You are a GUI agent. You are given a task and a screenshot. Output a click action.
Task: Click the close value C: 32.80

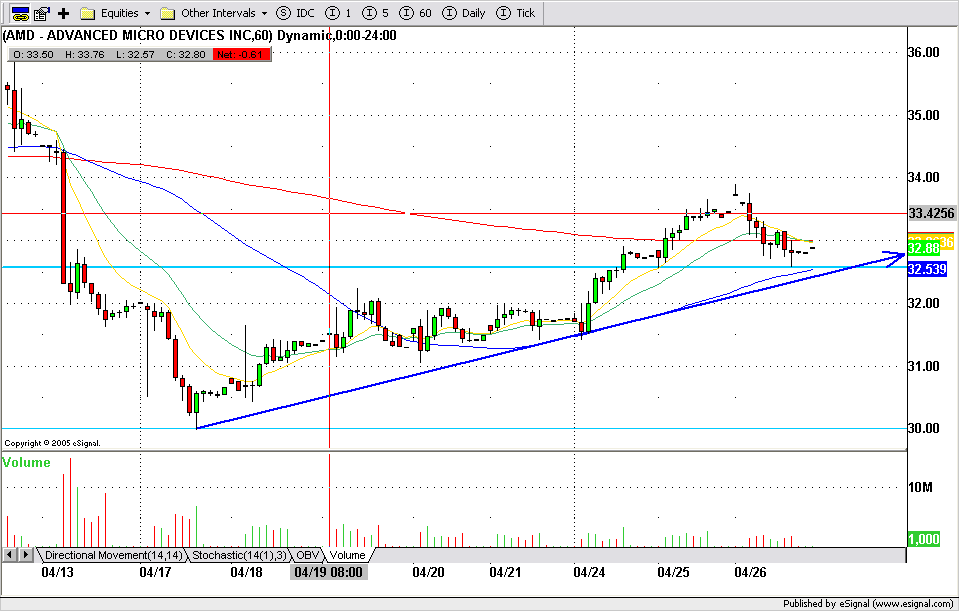pos(186,54)
